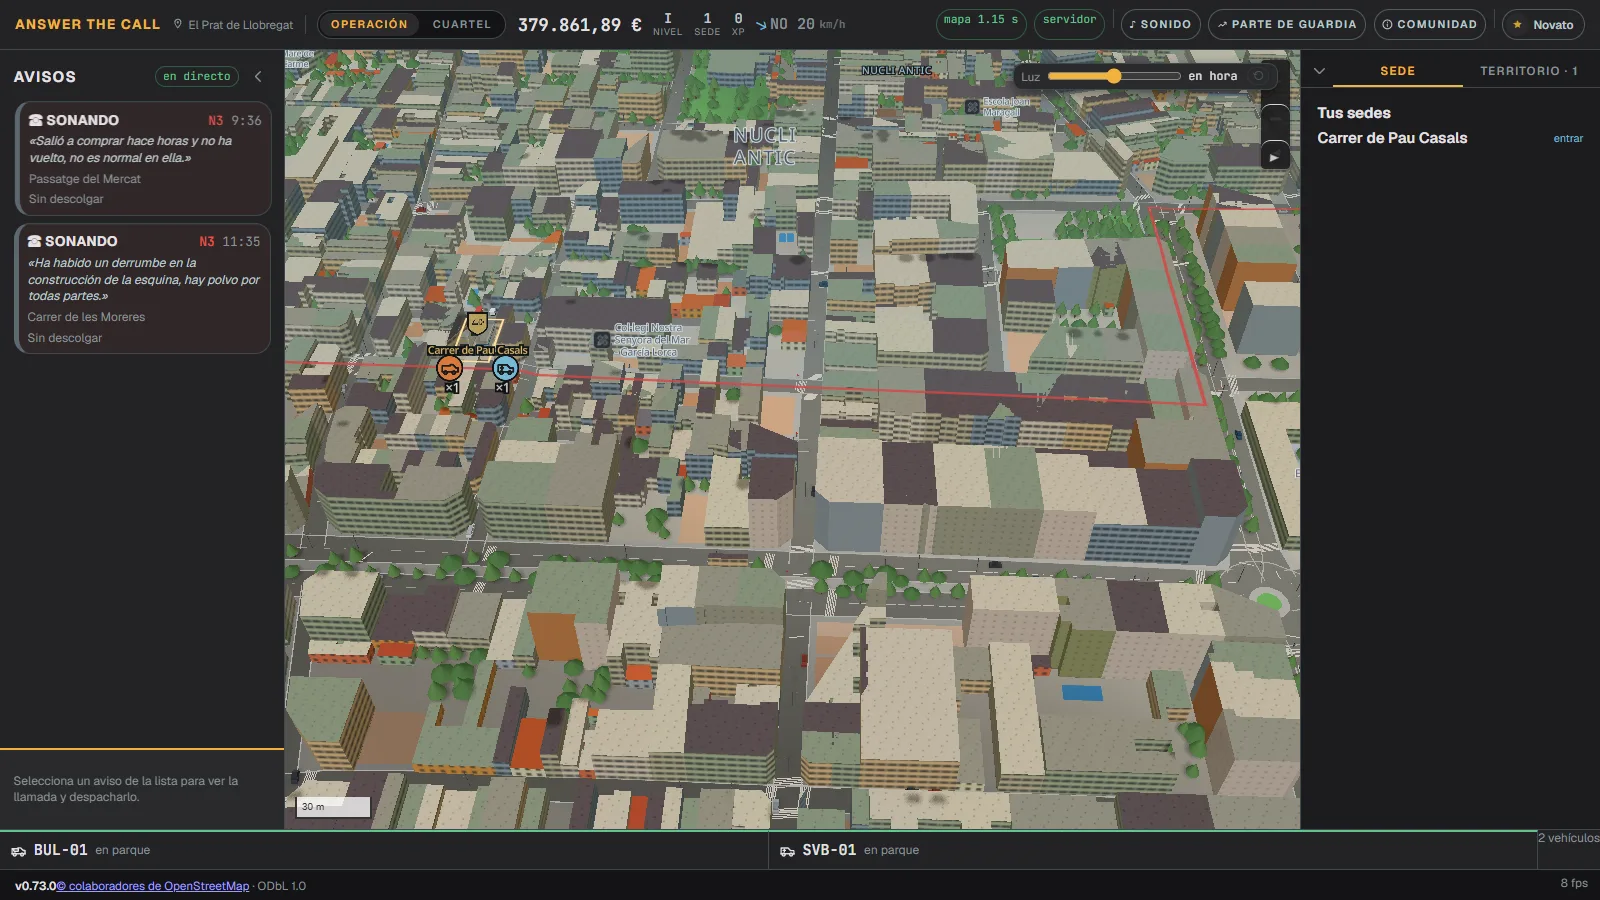Click the v0.73.0 version label
The width and height of the screenshot is (1600, 900).
35,886
